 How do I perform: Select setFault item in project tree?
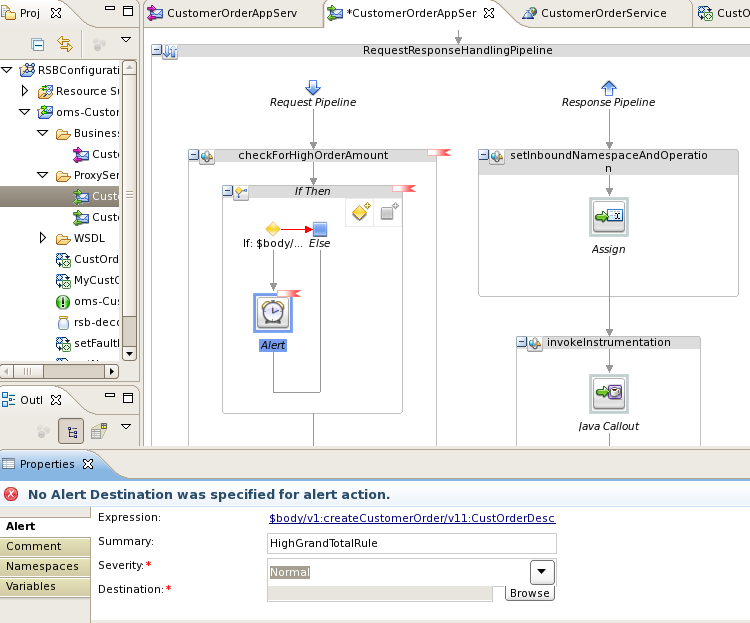point(88,343)
